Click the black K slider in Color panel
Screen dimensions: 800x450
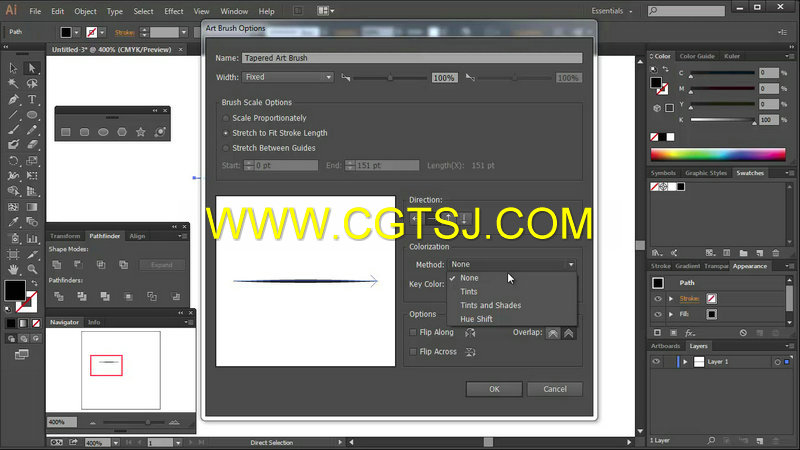[x=722, y=120]
